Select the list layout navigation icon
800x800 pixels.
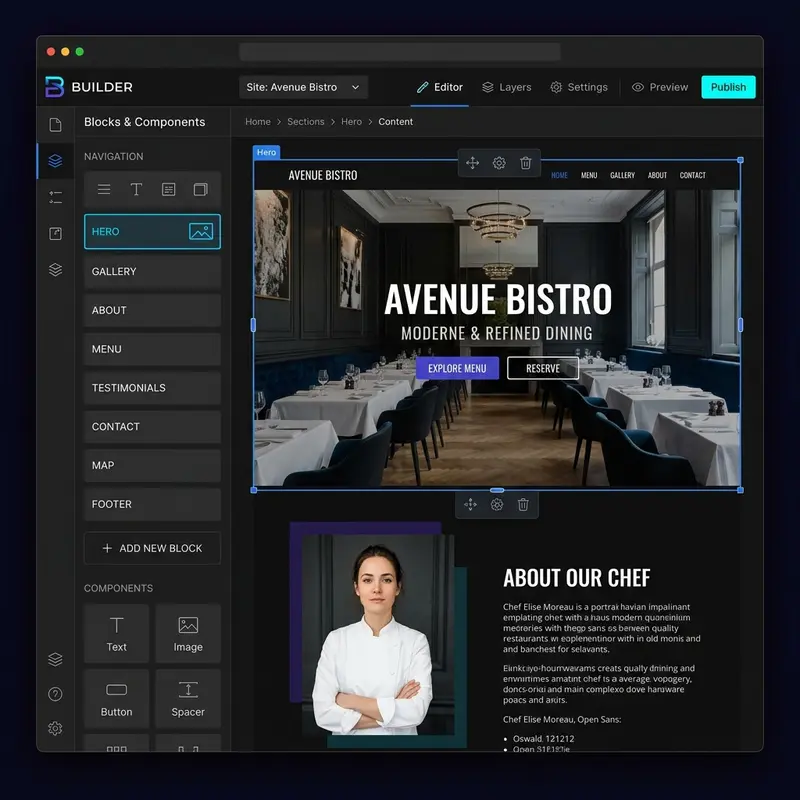click(168, 190)
